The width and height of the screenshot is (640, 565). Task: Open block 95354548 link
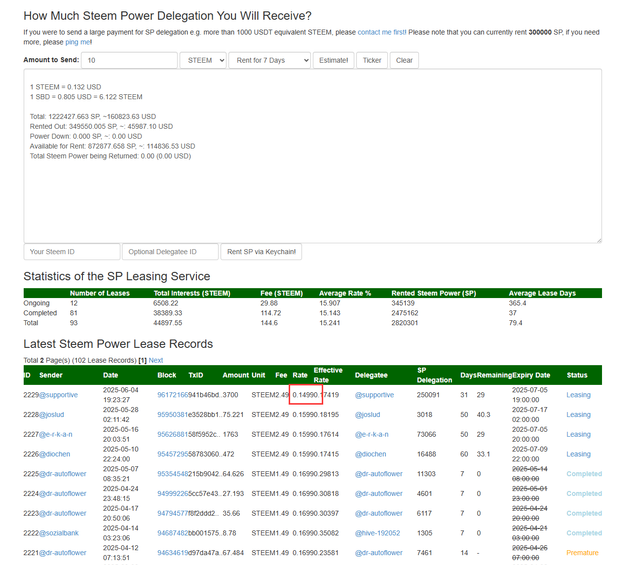click(x=173, y=474)
